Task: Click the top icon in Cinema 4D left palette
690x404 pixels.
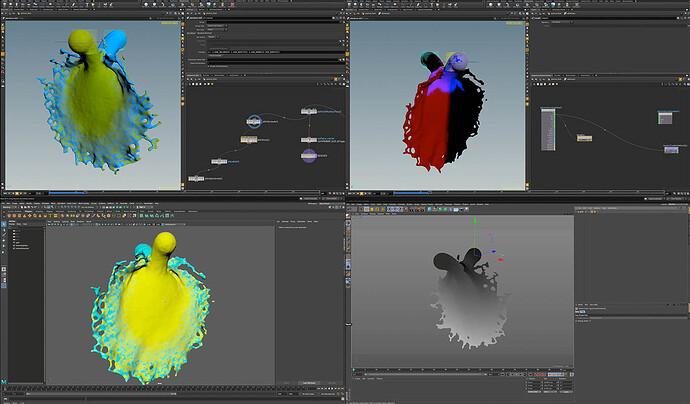Action: [x=348, y=216]
